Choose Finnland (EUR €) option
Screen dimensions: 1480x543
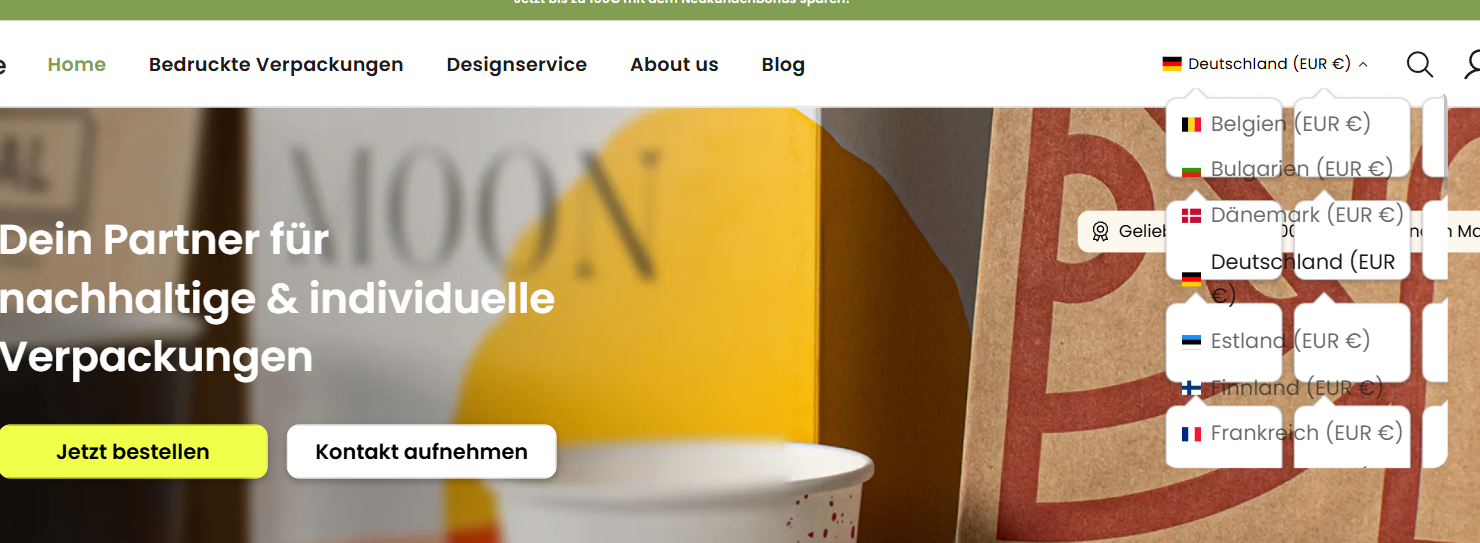[x=1282, y=388]
